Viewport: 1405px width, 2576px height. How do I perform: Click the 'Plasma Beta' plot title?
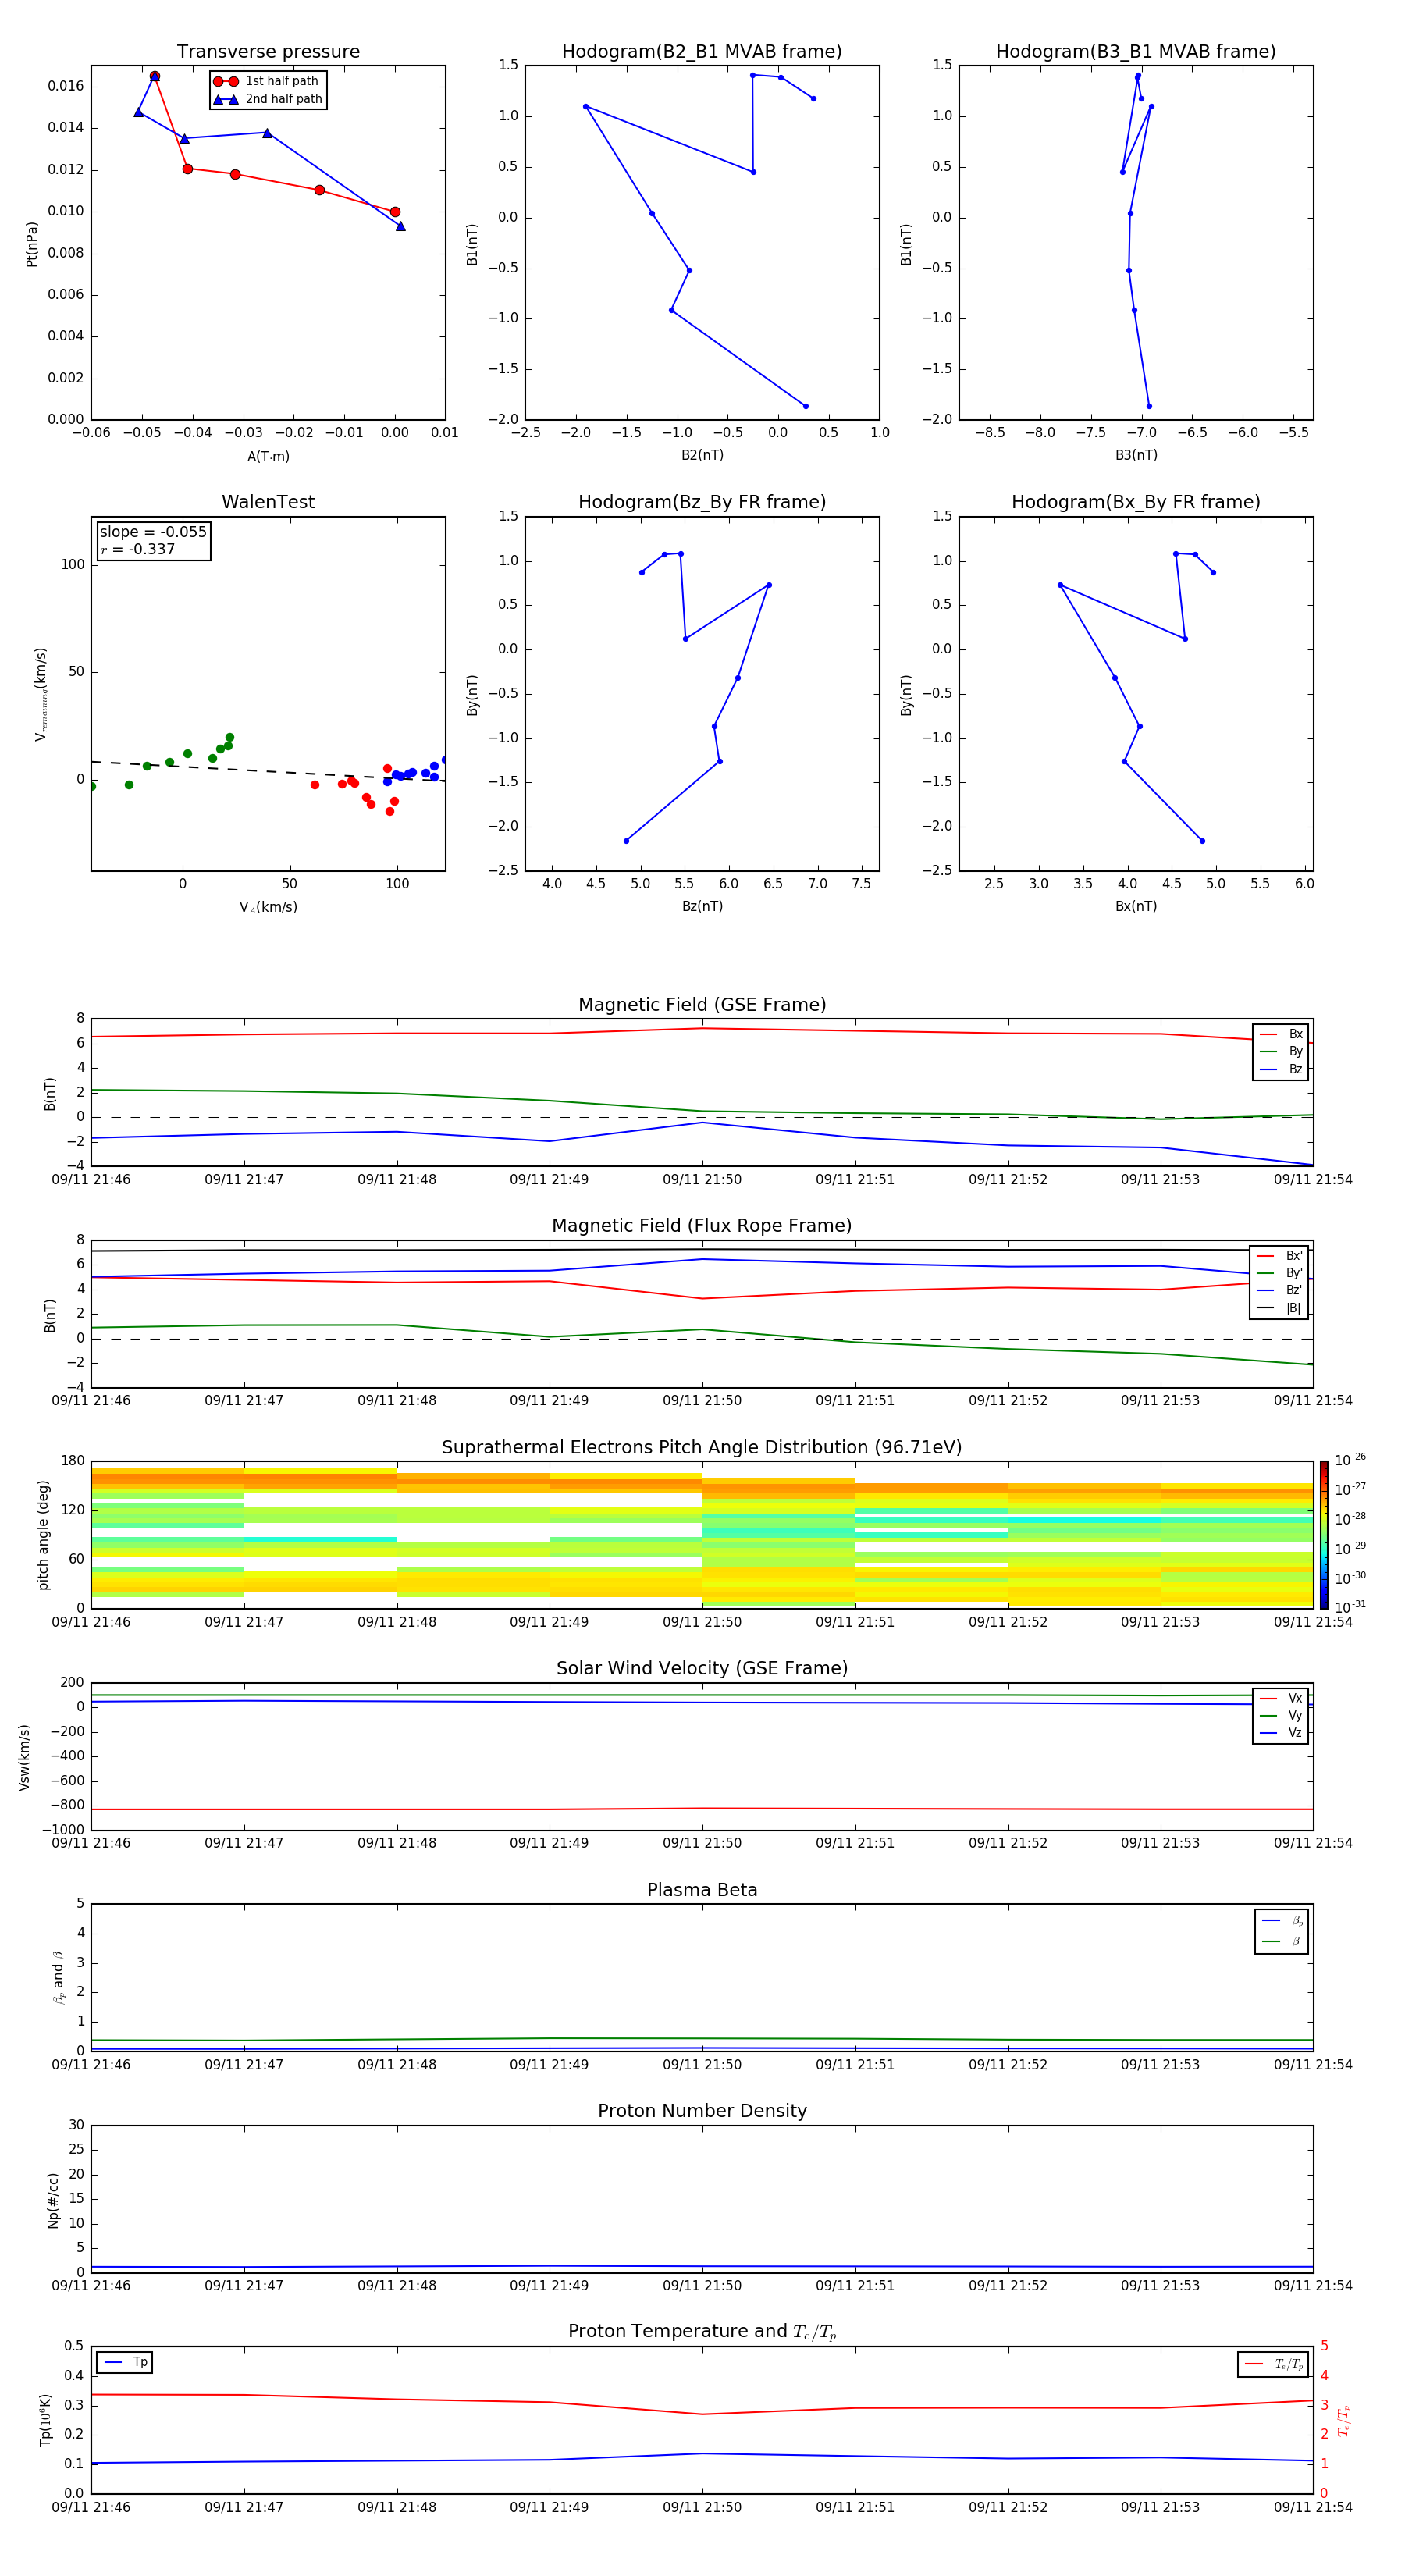702,1890
